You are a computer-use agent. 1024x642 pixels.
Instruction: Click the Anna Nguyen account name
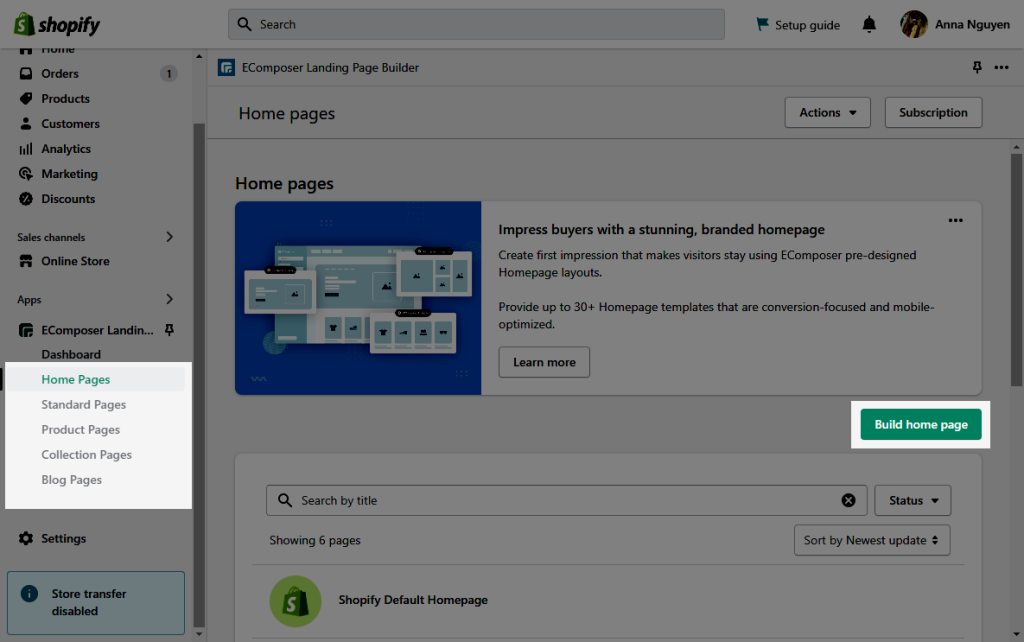pos(972,24)
